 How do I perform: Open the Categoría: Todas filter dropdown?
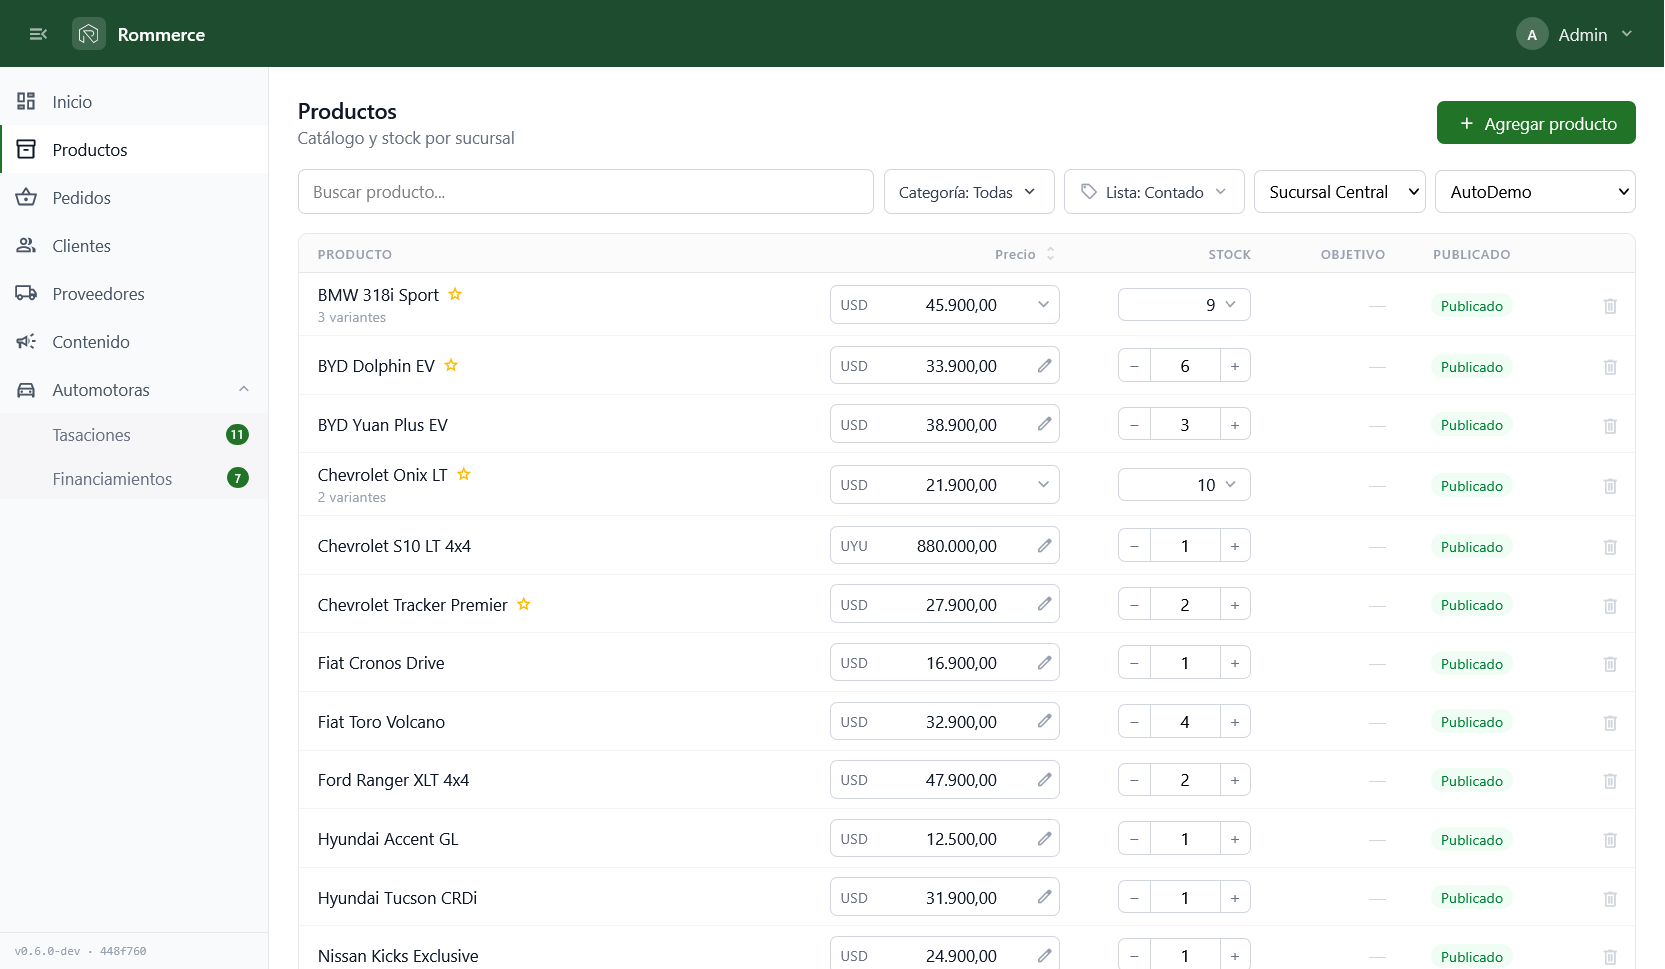[x=969, y=191]
